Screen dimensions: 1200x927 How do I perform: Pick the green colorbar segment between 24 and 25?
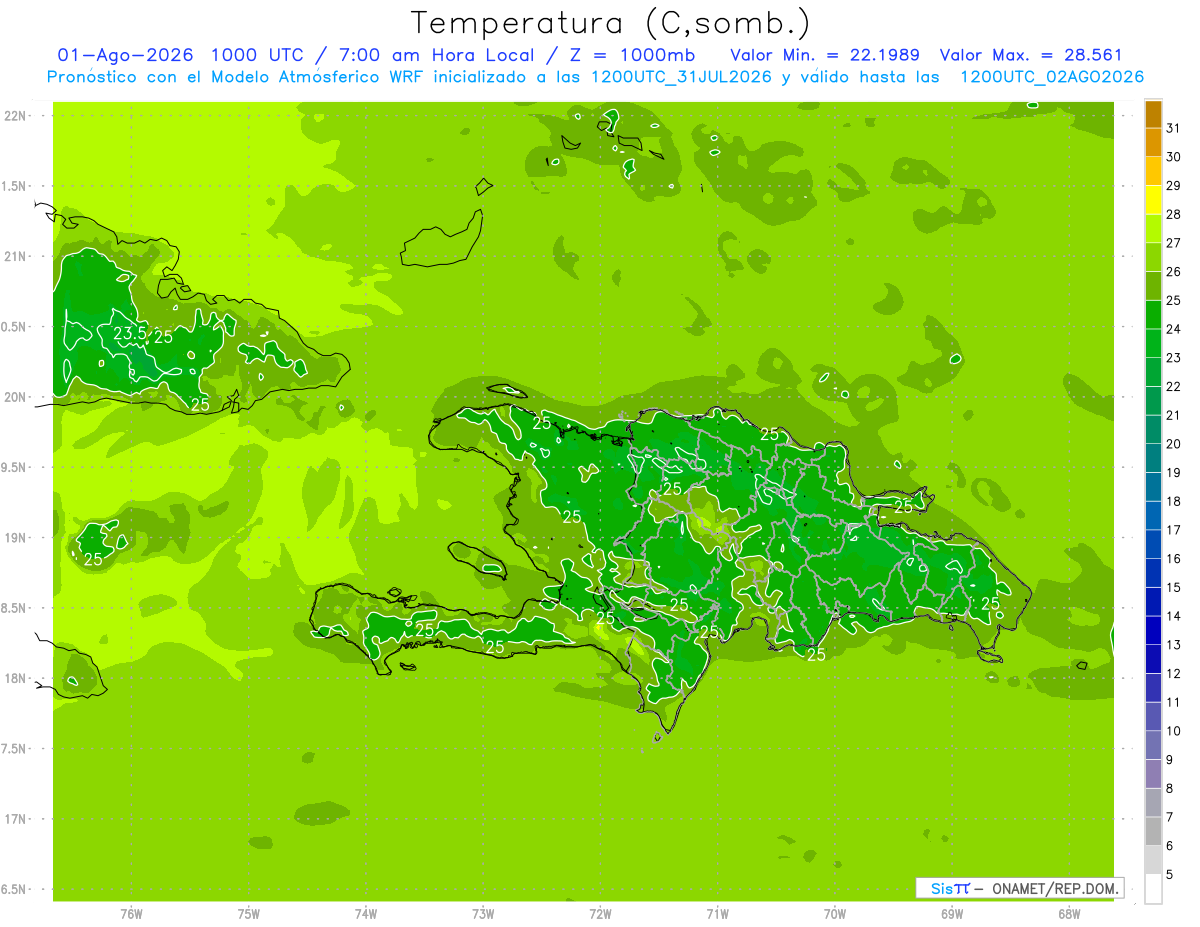pos(1153,315)
